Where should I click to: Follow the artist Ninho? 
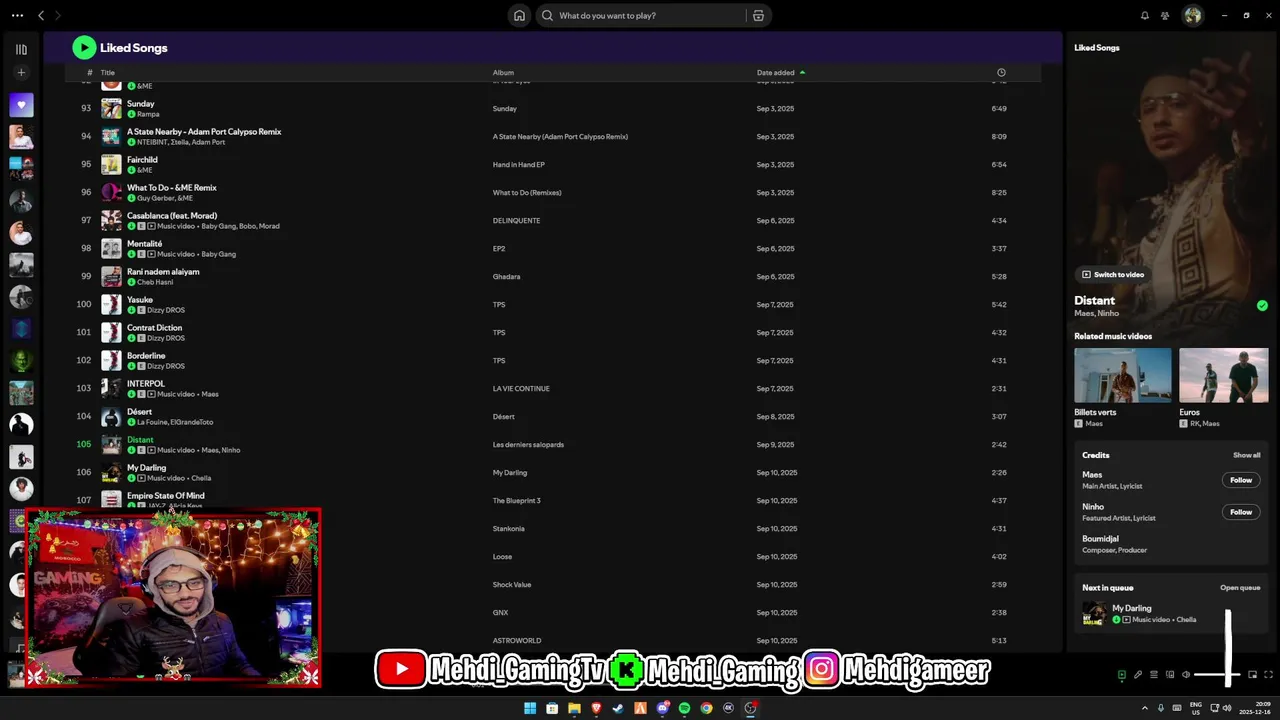pyautogui.click(x=1241, y=512)
